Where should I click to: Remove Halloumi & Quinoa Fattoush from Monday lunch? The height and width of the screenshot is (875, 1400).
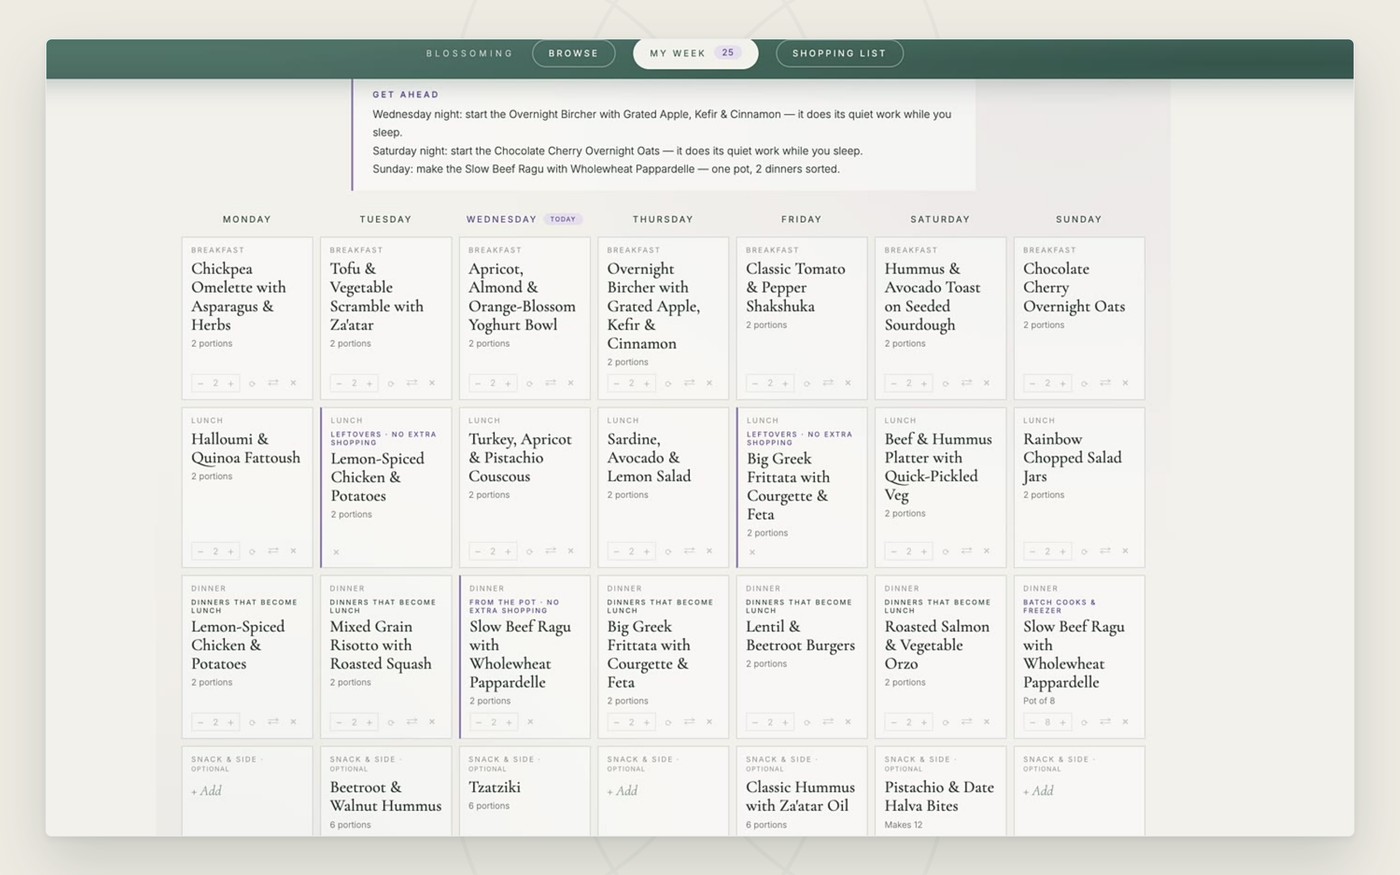[x=293, y=551]
